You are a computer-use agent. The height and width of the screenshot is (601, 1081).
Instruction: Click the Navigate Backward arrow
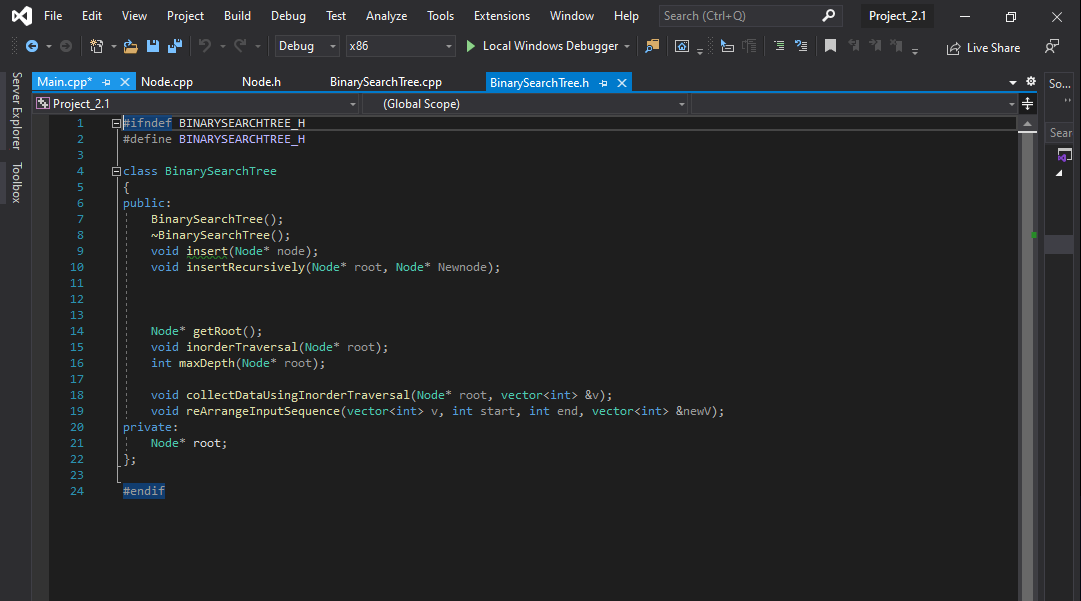(x=33, y=45)
